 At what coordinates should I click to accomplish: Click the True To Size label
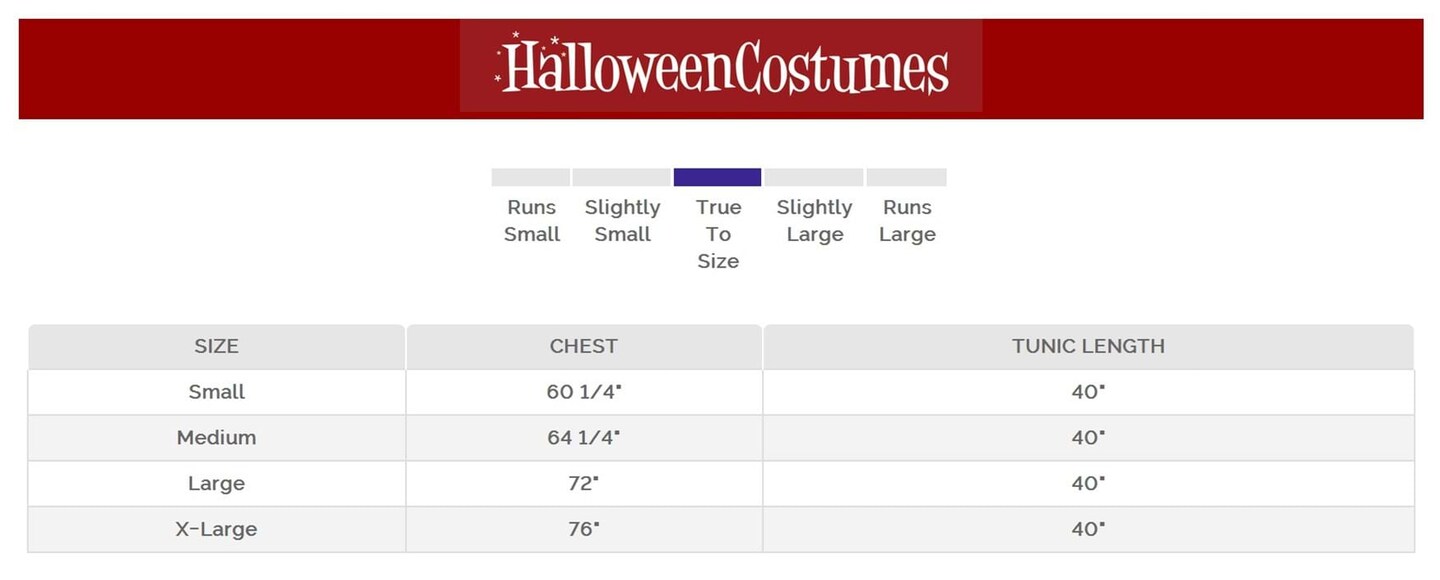click(718, 234)
